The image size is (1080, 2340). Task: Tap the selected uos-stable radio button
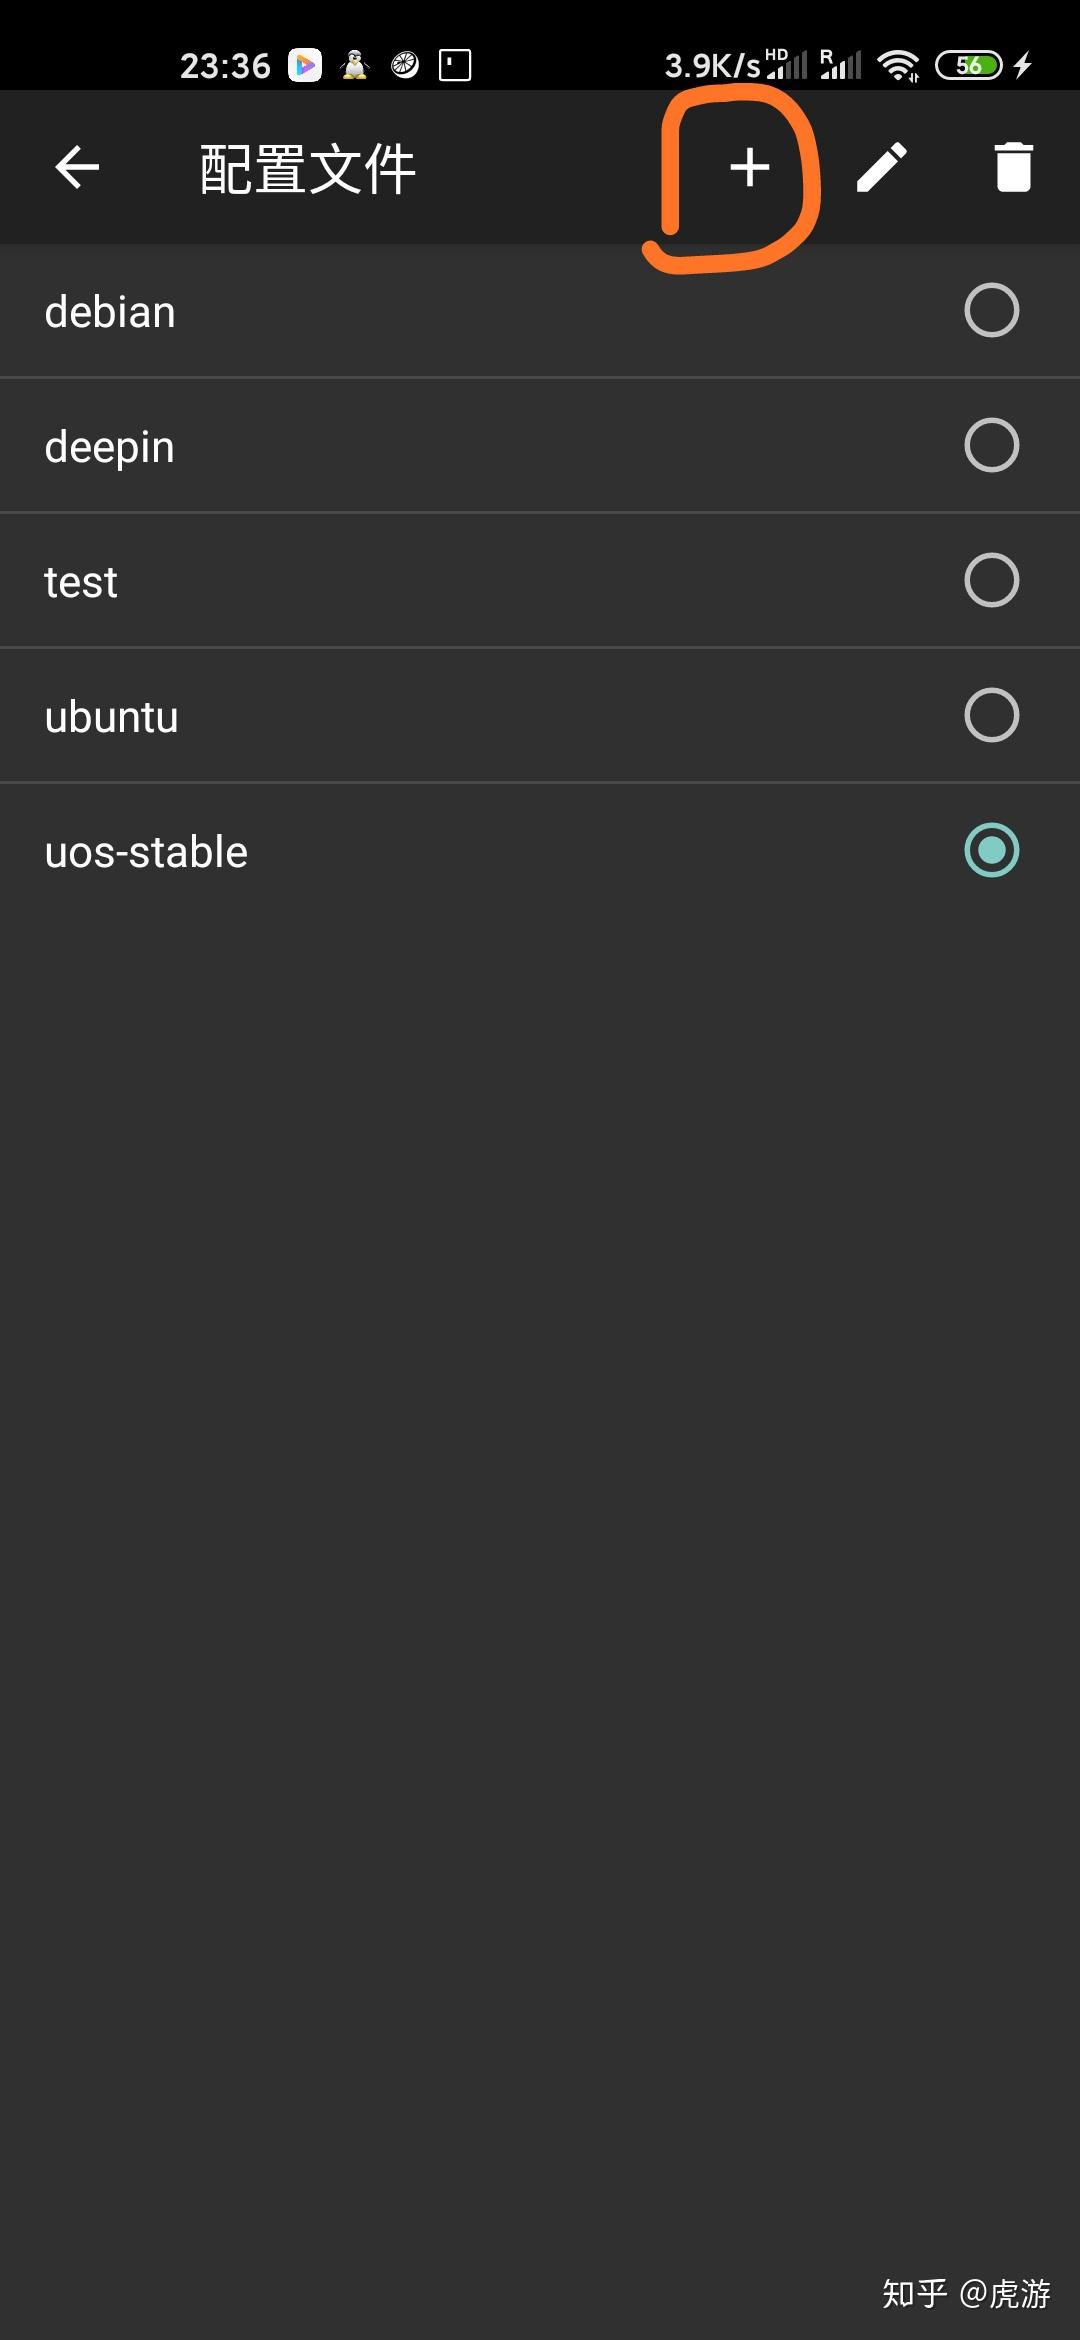point(991,850)
